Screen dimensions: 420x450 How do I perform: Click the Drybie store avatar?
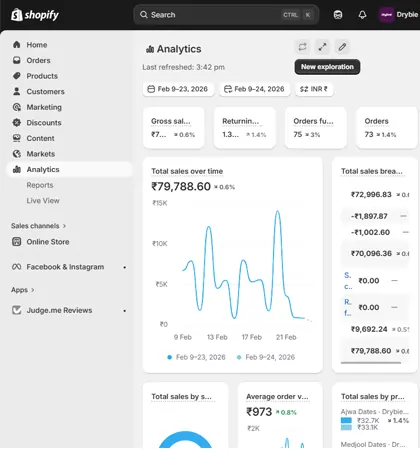[387, 15]
